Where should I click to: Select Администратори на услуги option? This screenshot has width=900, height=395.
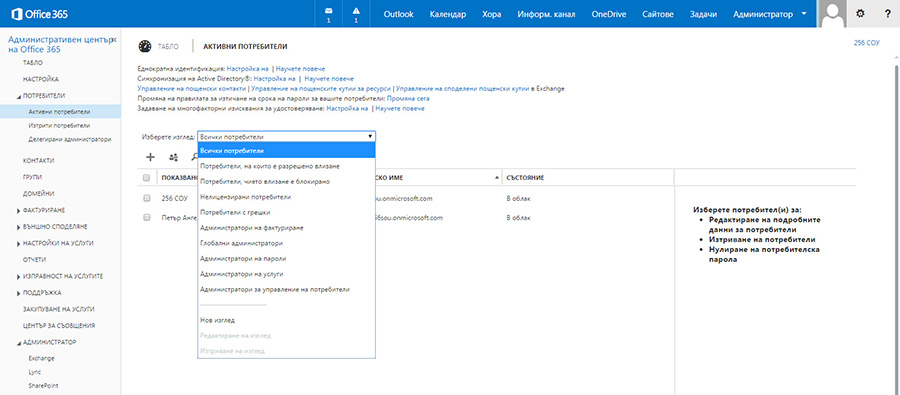click(286, 274)
